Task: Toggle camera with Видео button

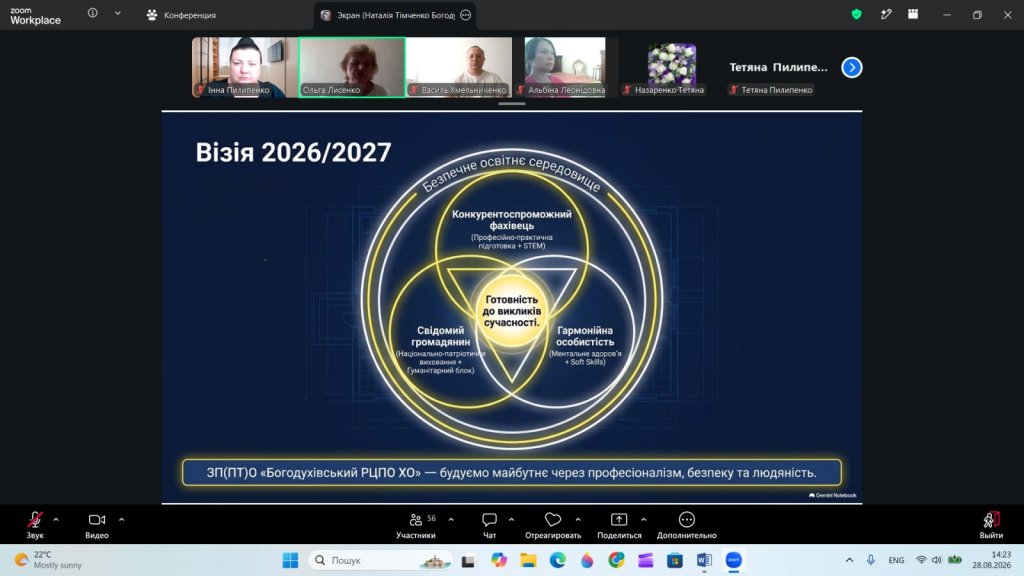Action: pos(97,525)
